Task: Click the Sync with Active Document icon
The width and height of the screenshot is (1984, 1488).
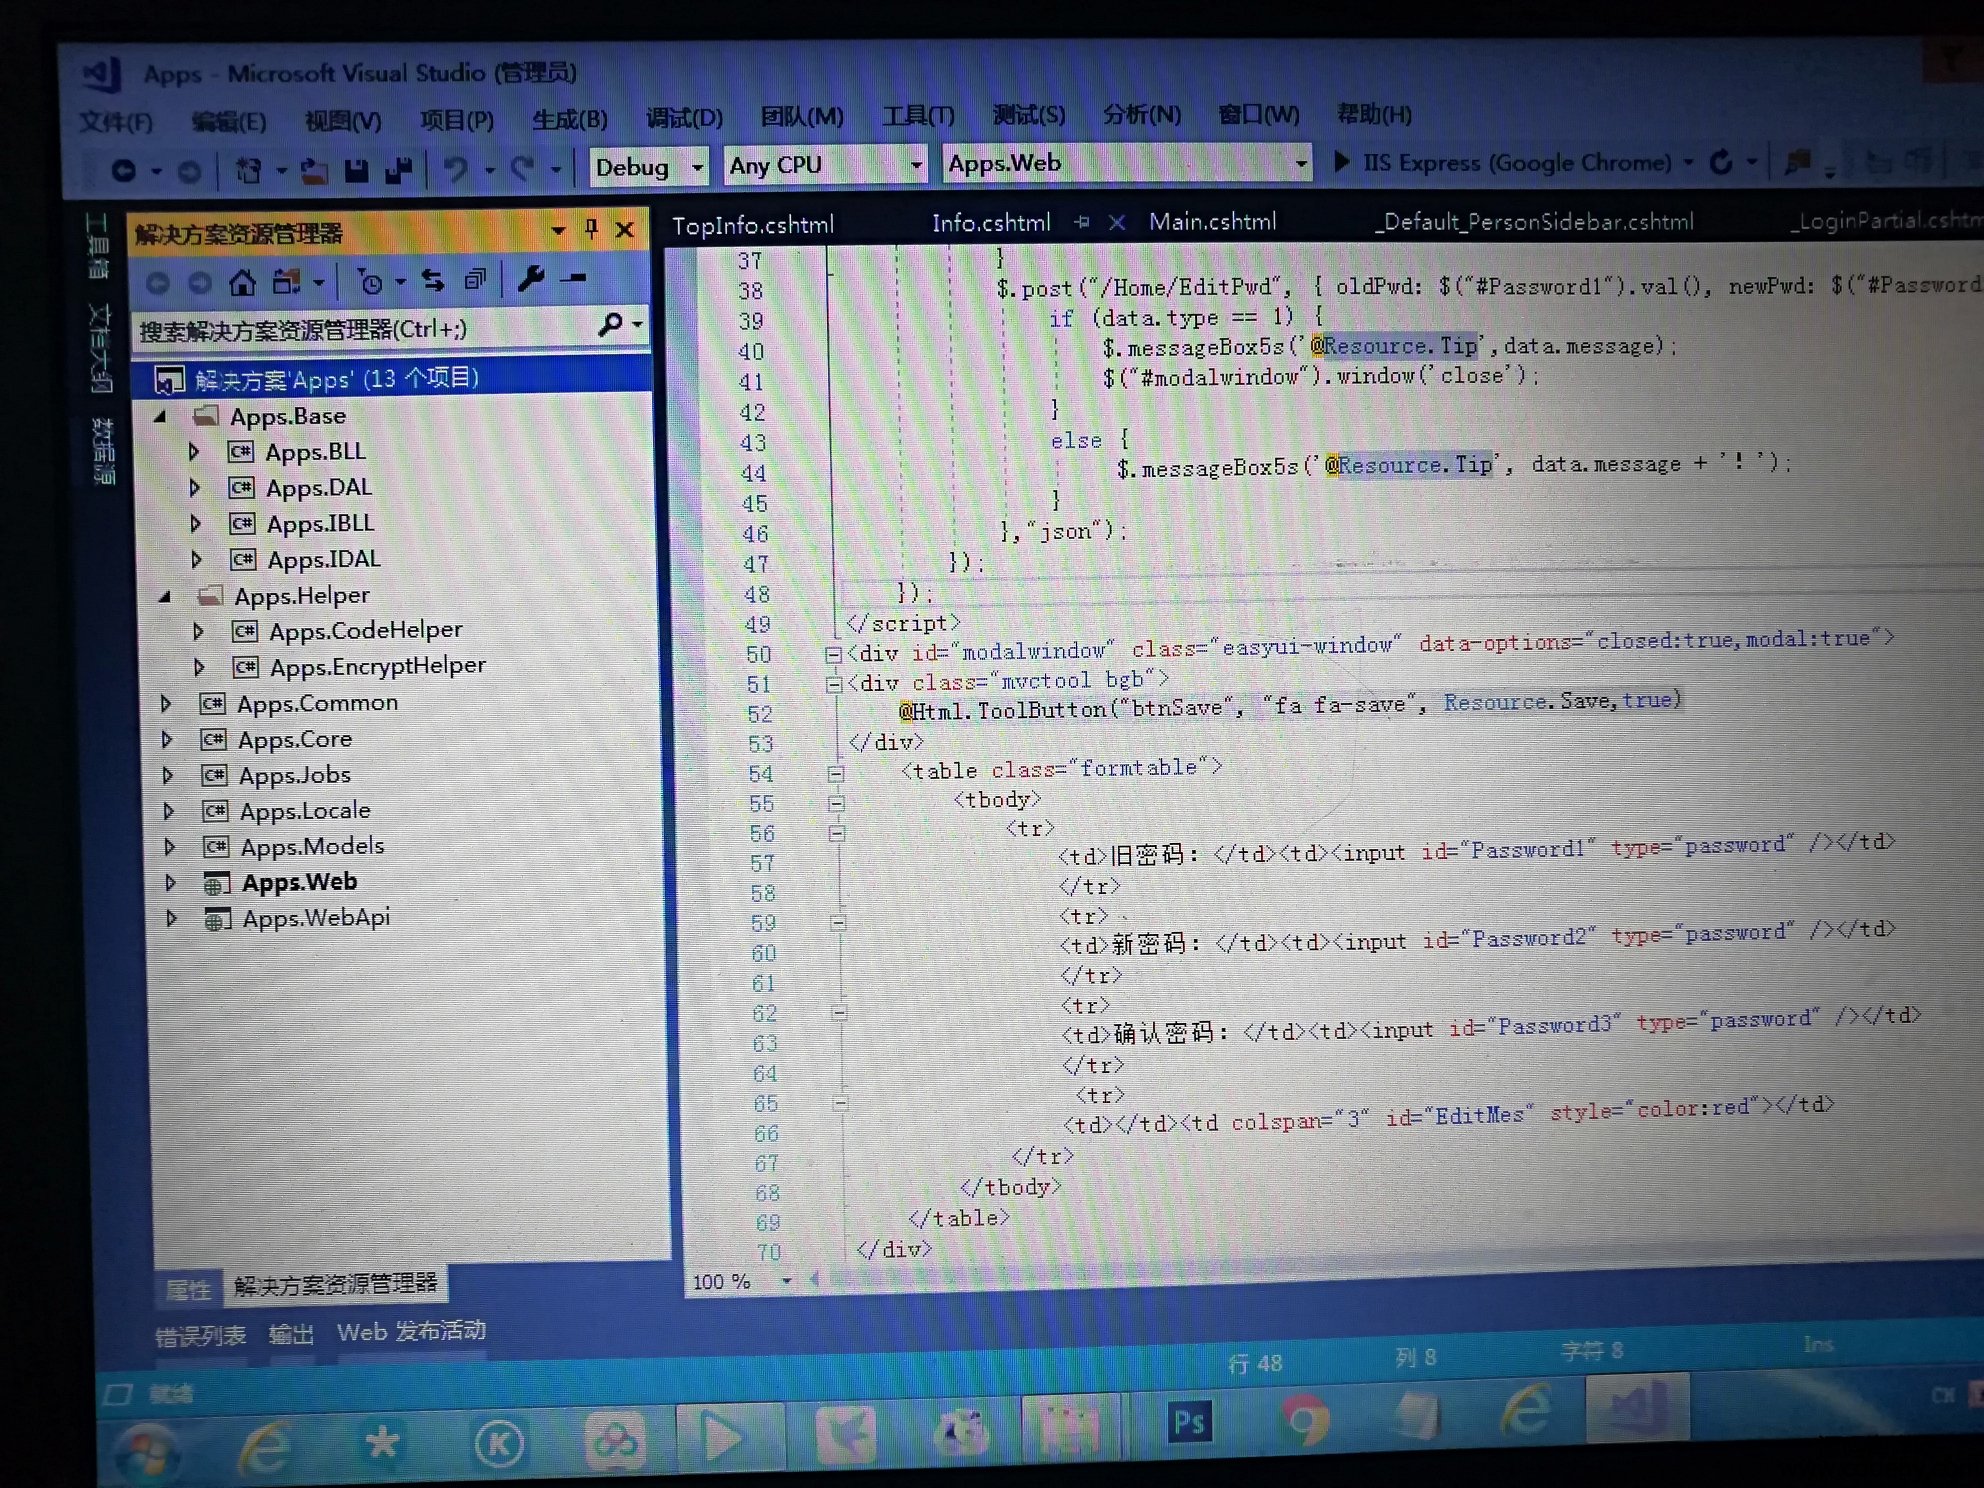Action: point(433,281)
